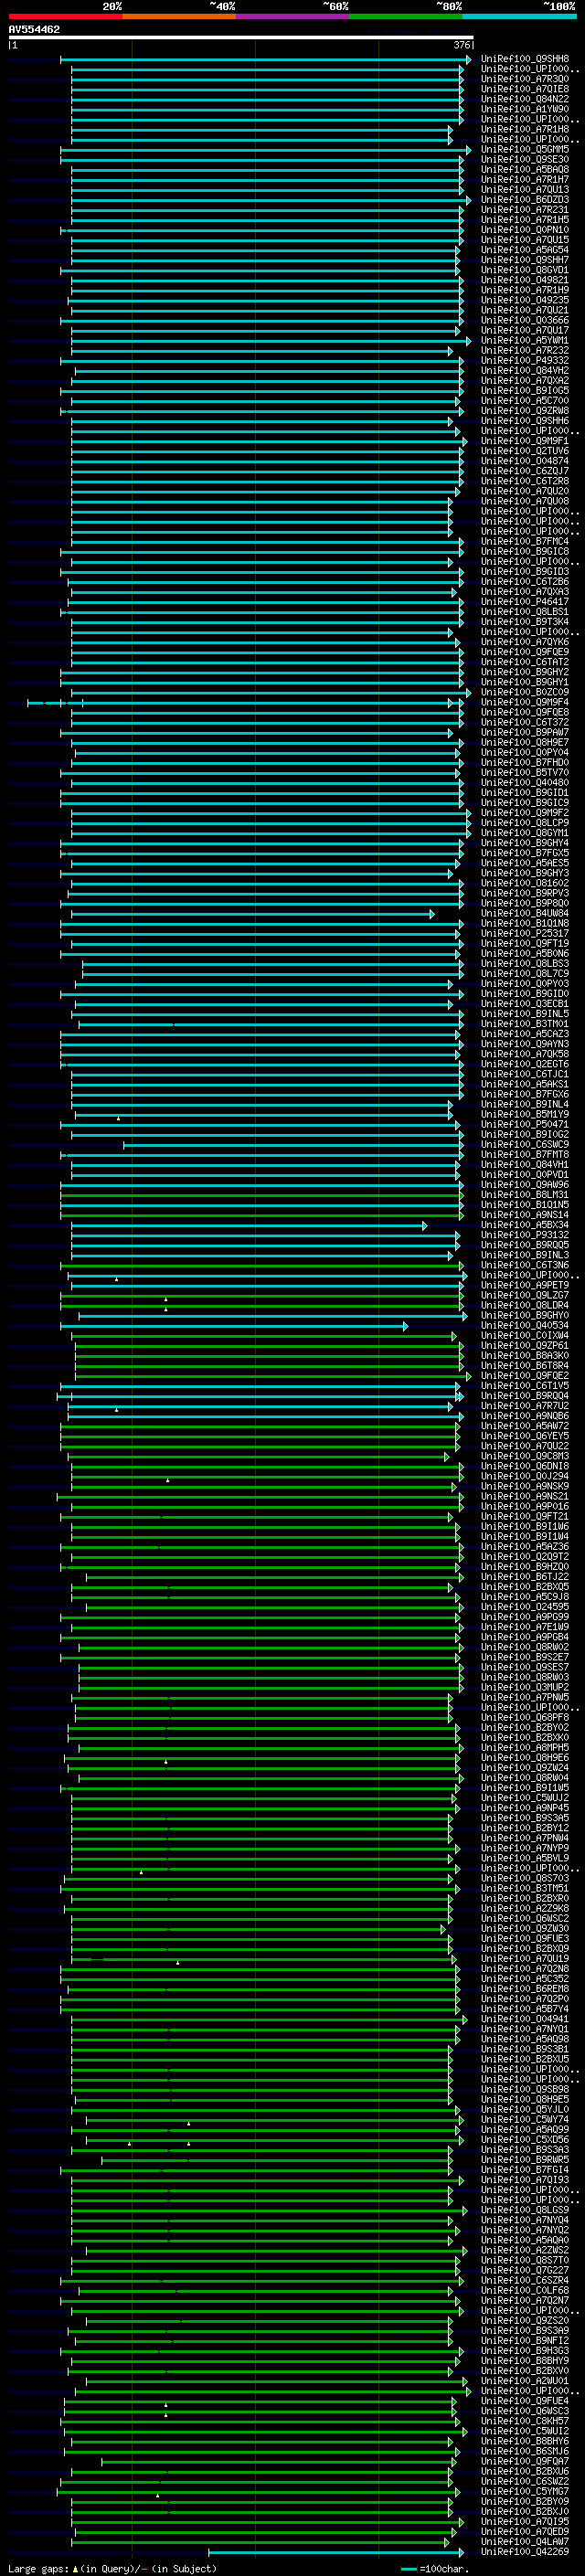The height and width of the screenshot is (2576, 585).
Task: Open hit UniRef100_Q9SHH8
Action: pos(525,59)
